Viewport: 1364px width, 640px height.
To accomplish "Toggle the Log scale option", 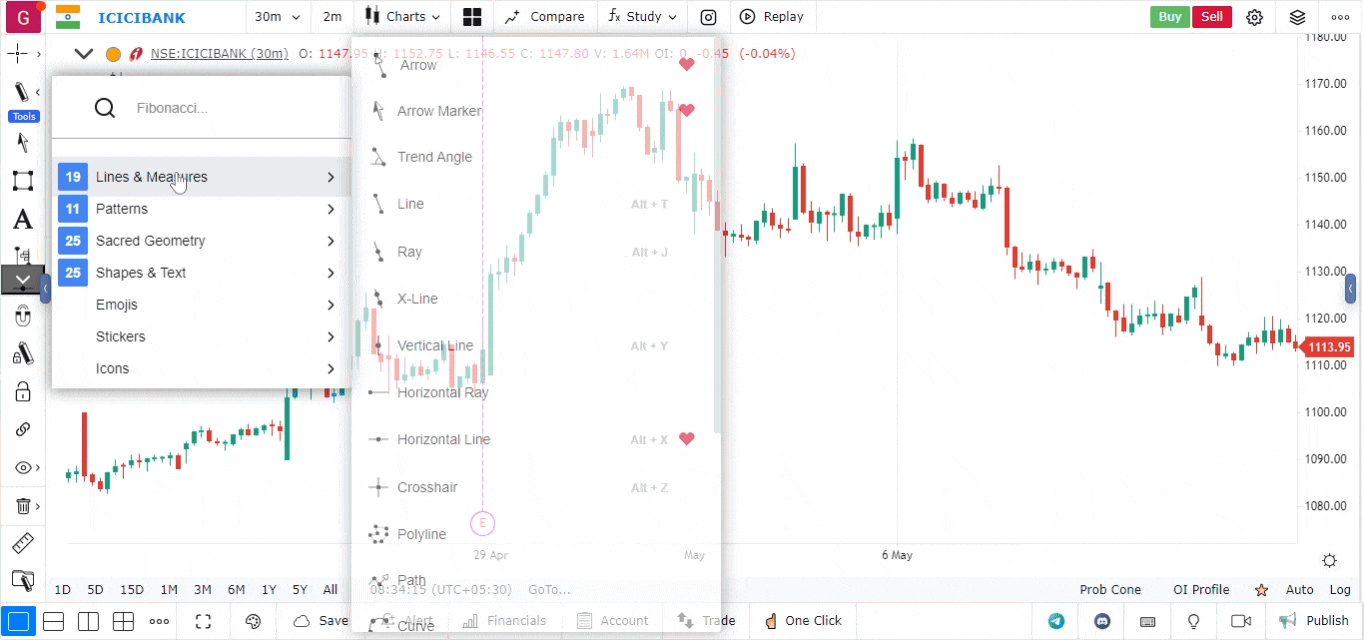I will pos(1340,589).
